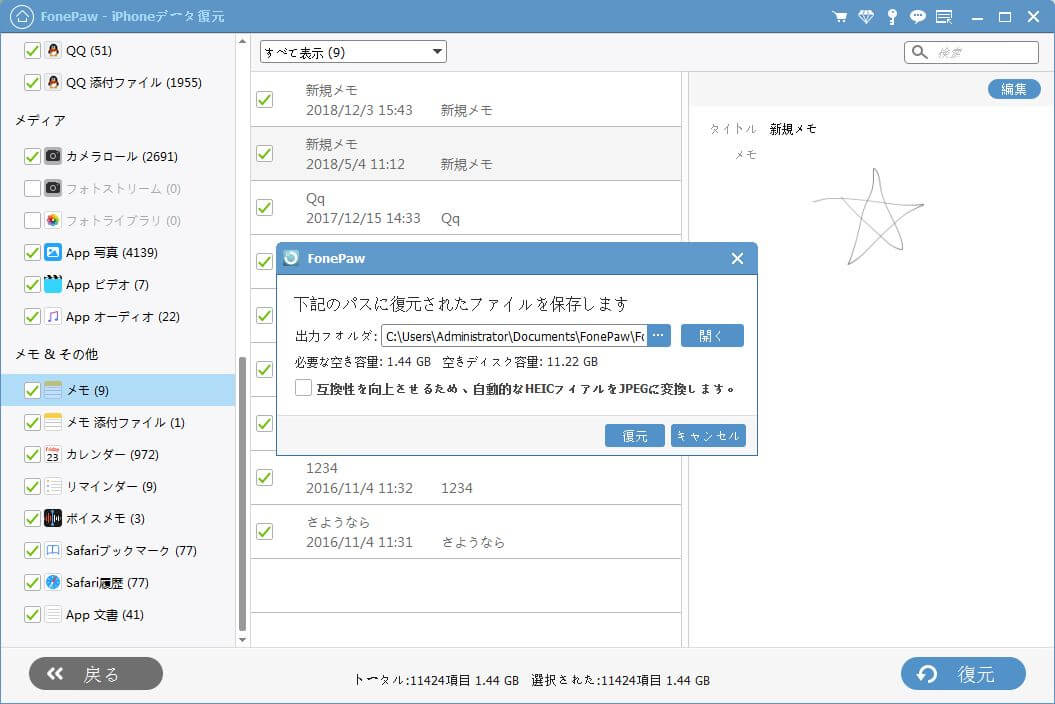Screen dimensions: 1055x704
Task: Click the sidebar scroll up arrow
Action: pos(242,42)
